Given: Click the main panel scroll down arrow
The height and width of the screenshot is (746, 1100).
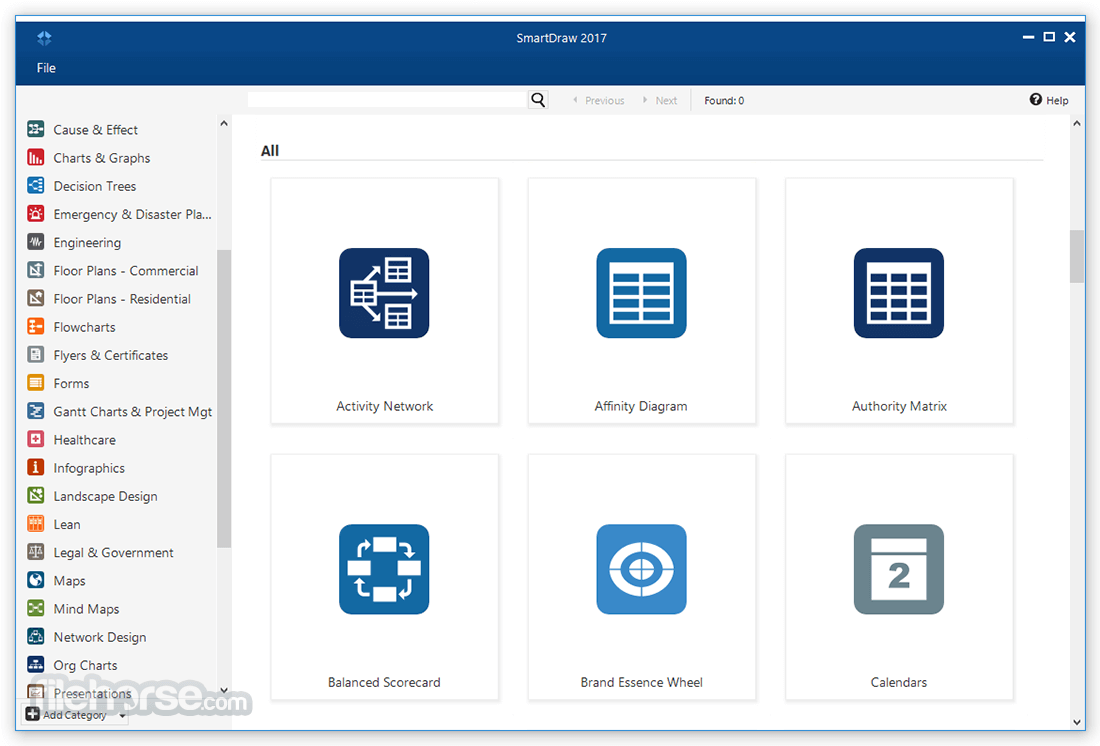Looking at the screenshot, I should [1077, 722].
